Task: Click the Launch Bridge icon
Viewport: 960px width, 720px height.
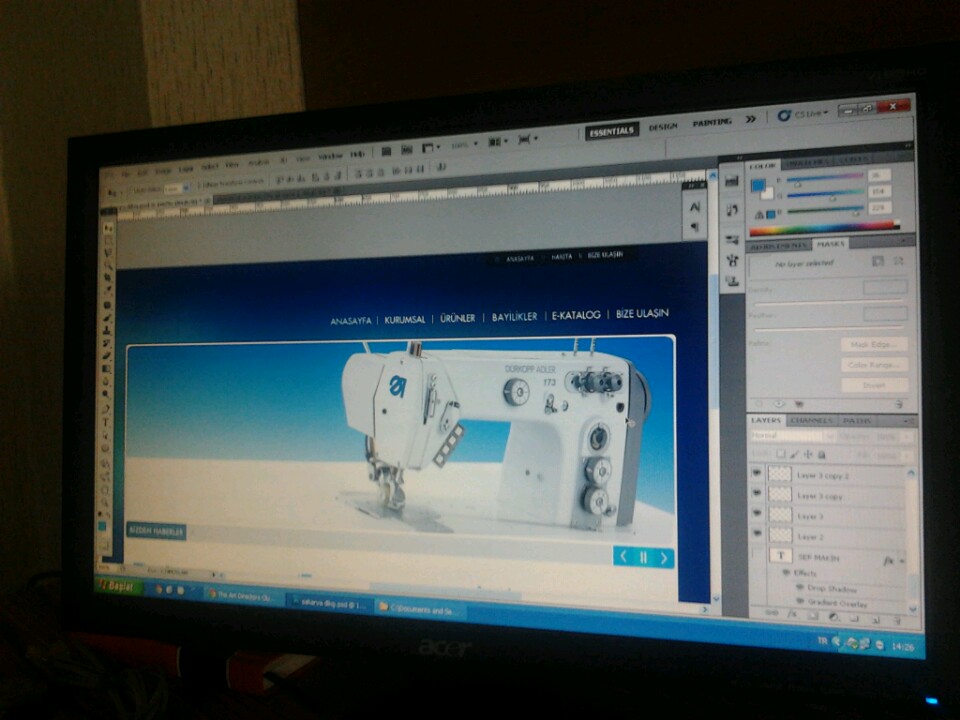Action: [x=386, y=151]
